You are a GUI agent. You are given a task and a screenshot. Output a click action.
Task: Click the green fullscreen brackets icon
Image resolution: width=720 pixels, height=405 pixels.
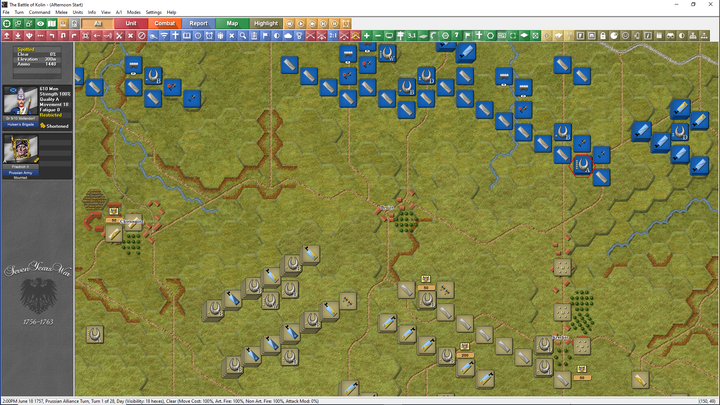pos(513,35)
